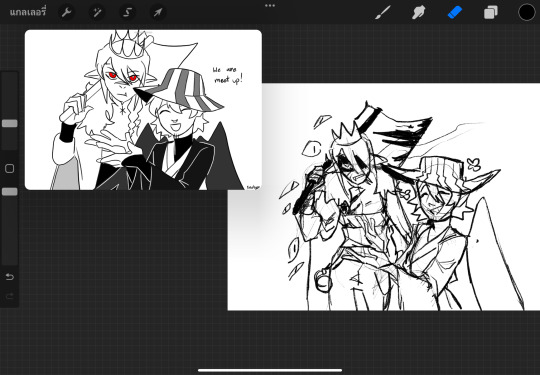Click the 'We are meet up!' text in reference
The width and height of the screenshot is (540, 375).
(x=228, y=75)
